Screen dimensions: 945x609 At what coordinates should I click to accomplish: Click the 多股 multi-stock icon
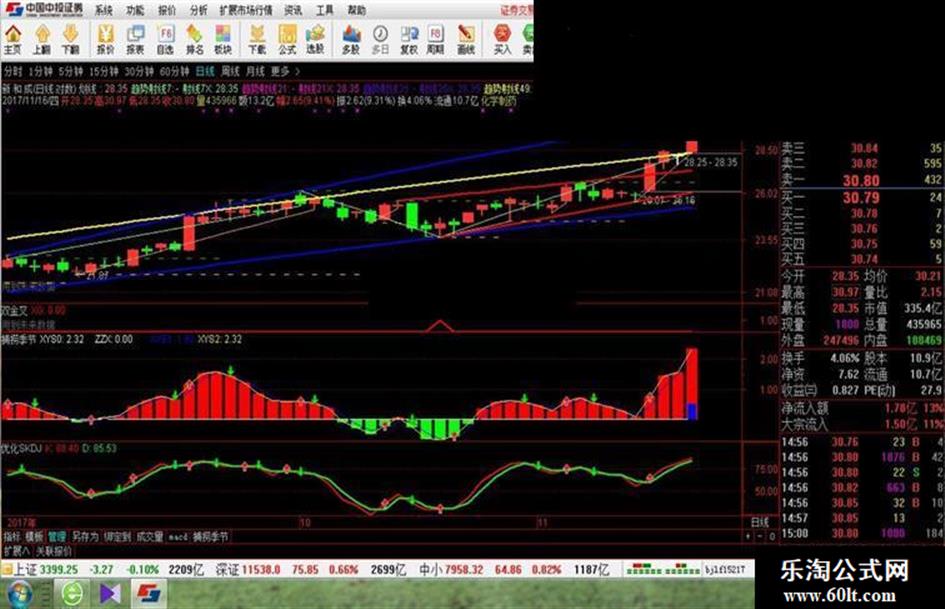tap(351, 39)
